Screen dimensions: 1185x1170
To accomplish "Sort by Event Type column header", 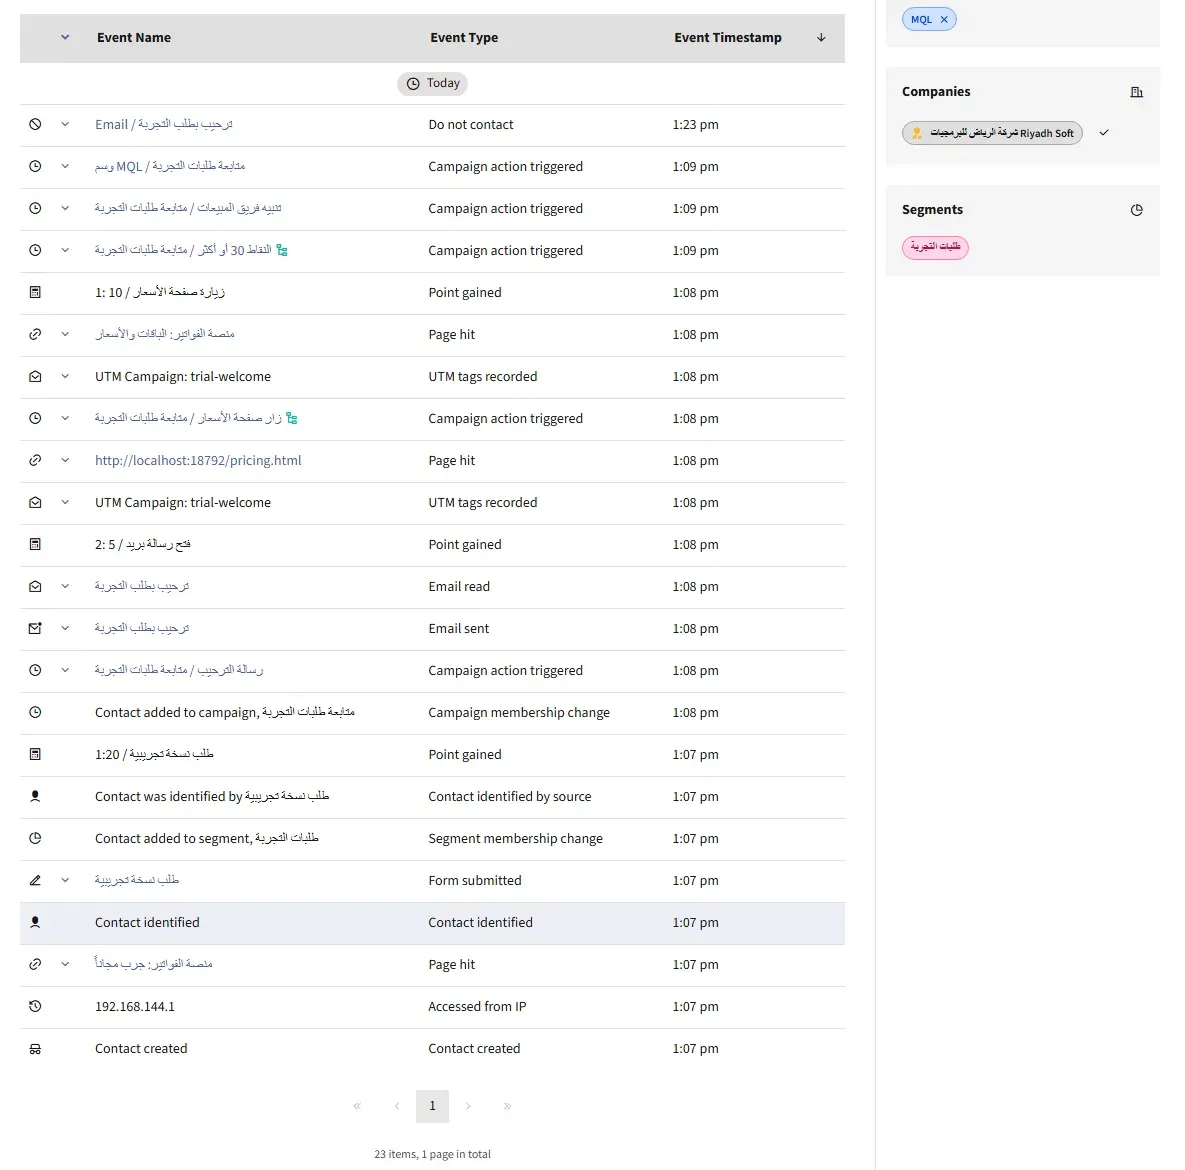I will coord(464,38).
